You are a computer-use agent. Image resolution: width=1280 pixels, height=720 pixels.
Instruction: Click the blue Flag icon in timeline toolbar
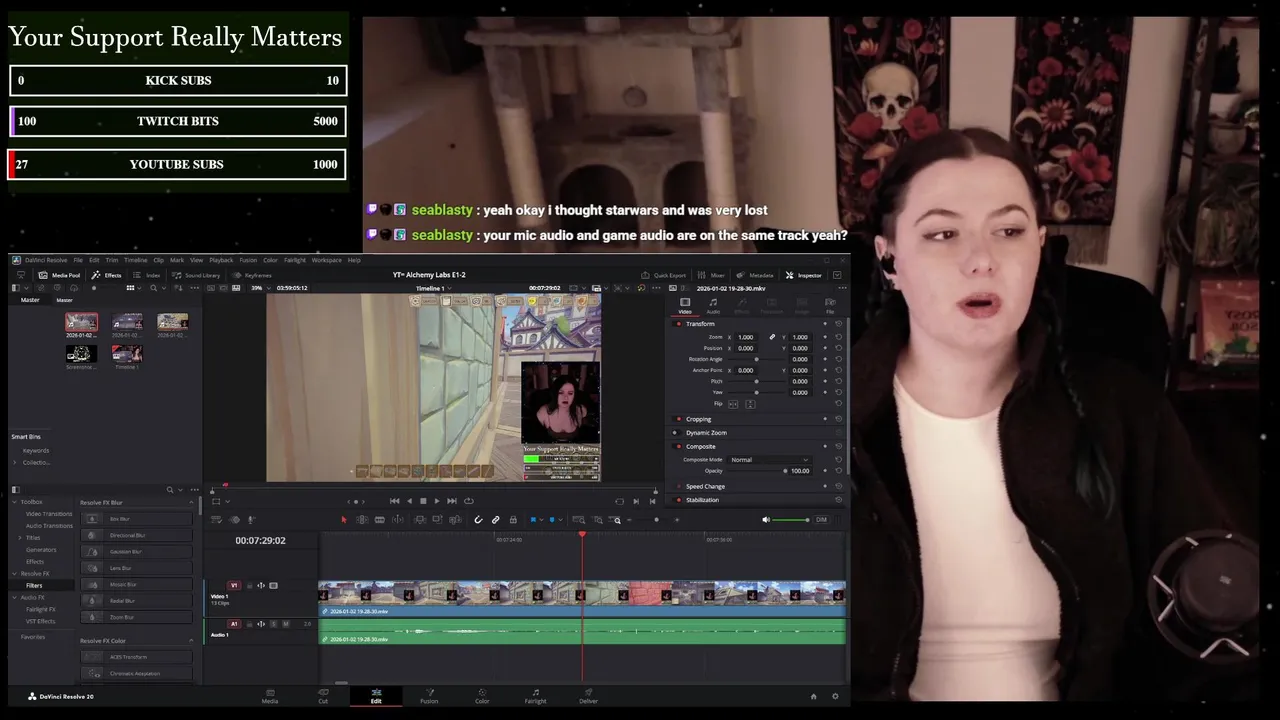[x=533, y=520]
